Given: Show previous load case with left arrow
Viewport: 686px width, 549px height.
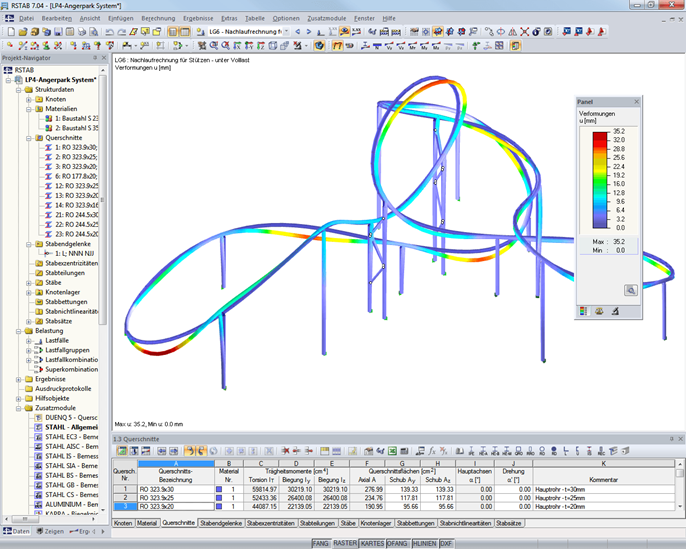Looking at the screenshot, I should pos(298,31).
